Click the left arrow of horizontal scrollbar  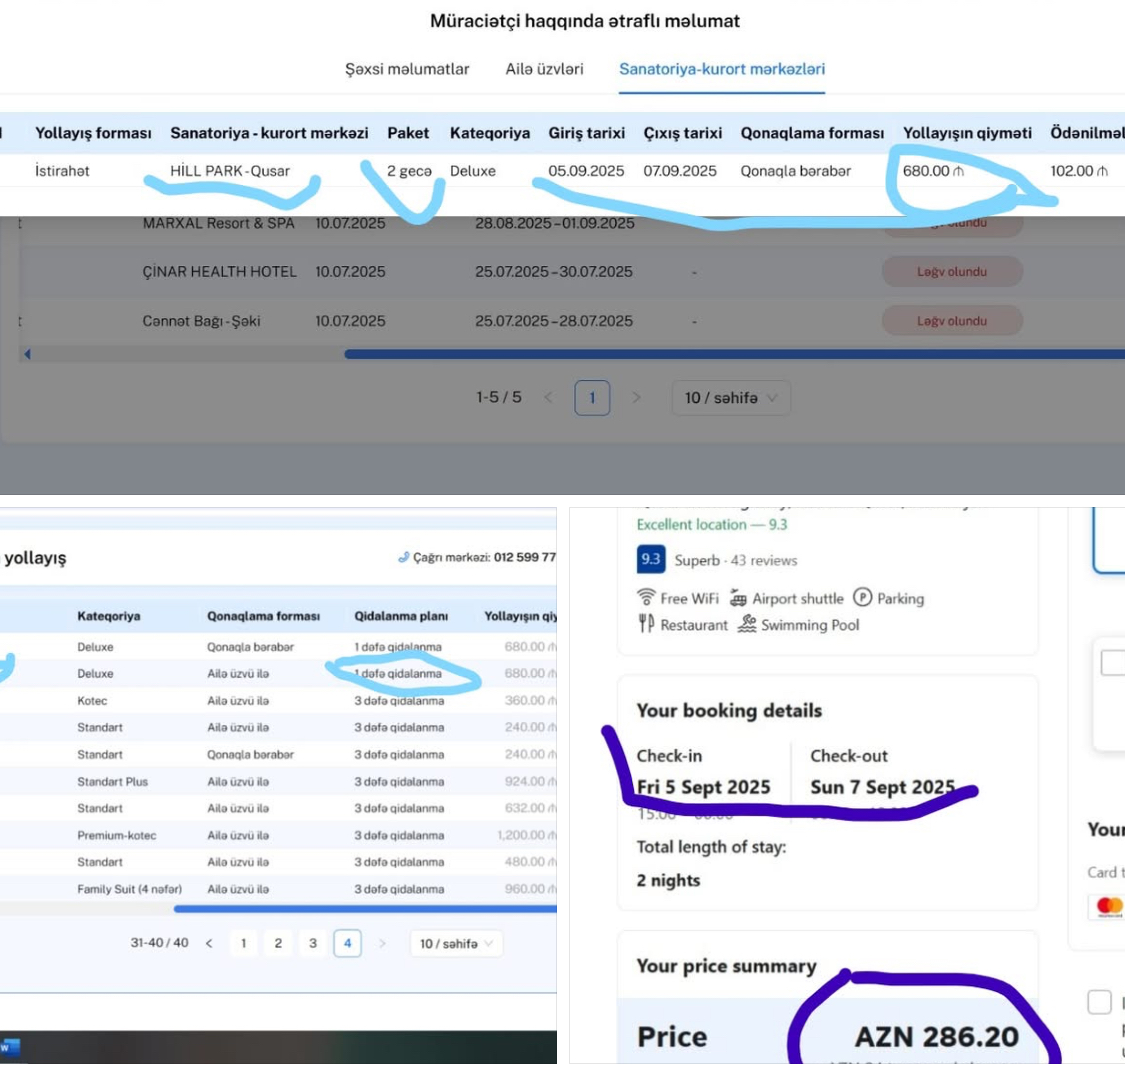(x=27, y=354)
